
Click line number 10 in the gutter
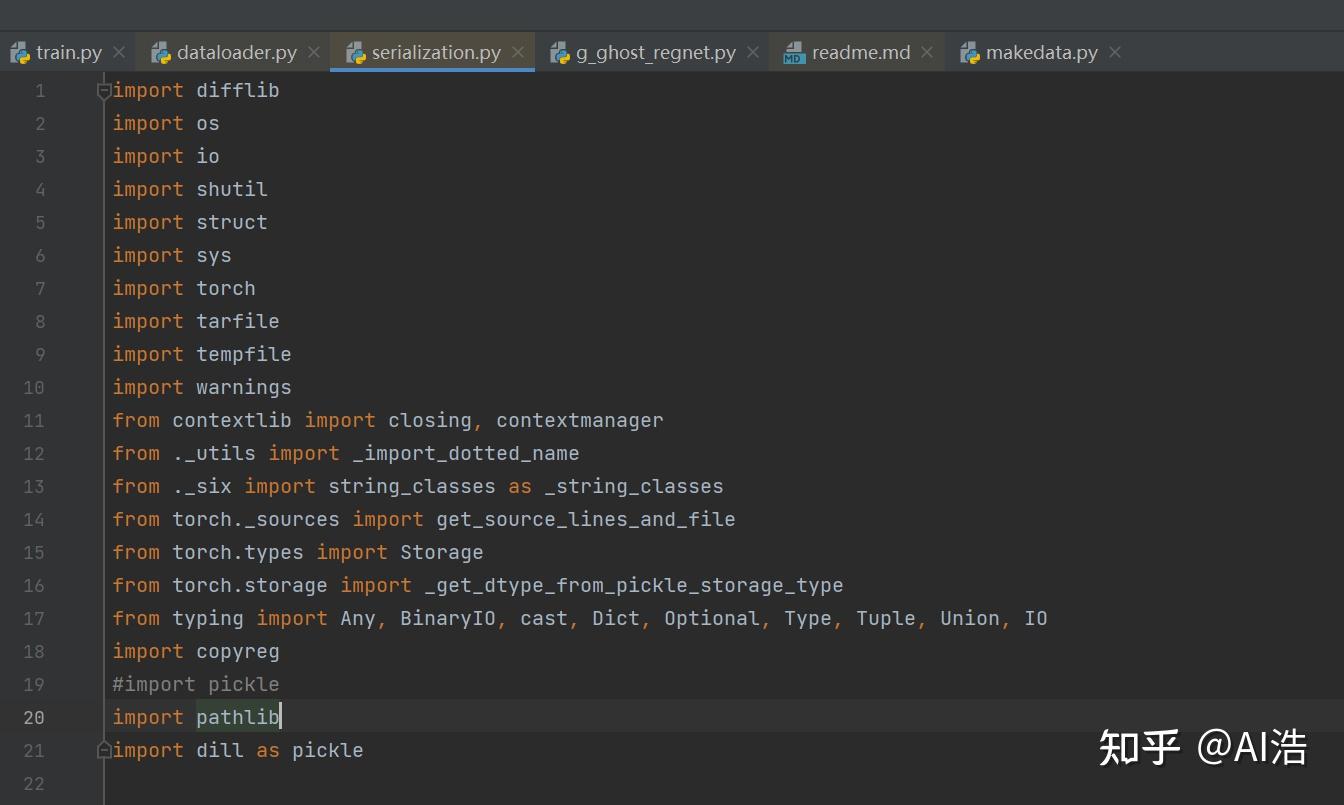pos(33,387)
